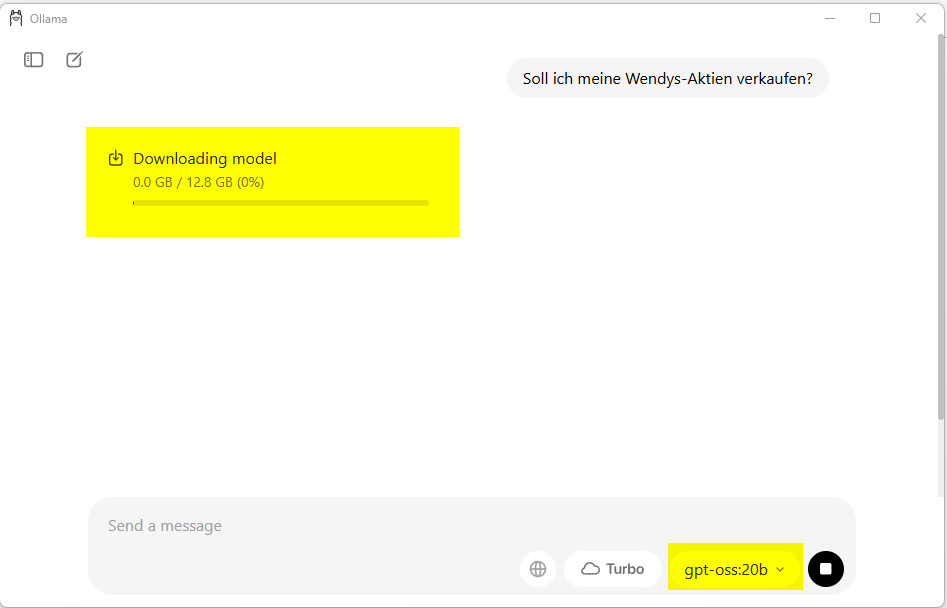Click the cloud icon in Turbo
Viewport: 947px width, 608px height.
[591, 569]
